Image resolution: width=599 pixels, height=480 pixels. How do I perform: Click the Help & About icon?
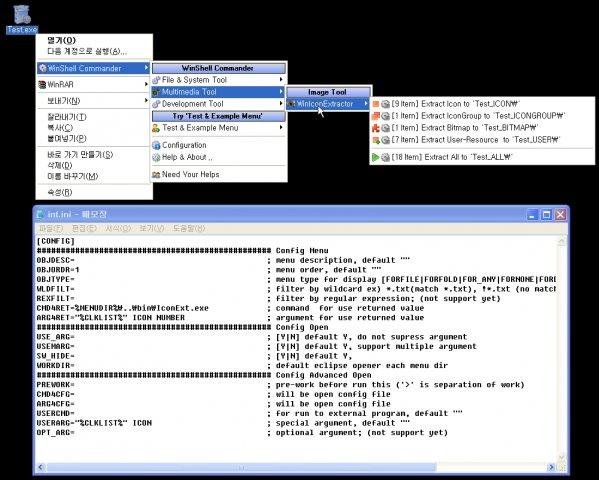tap(156, 157)
